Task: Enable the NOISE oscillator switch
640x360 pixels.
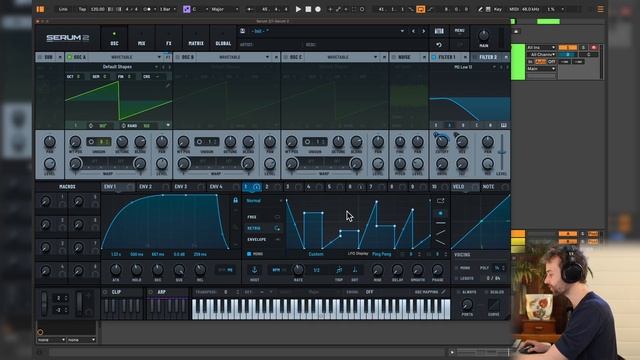Action: click(x=394, y=57)
